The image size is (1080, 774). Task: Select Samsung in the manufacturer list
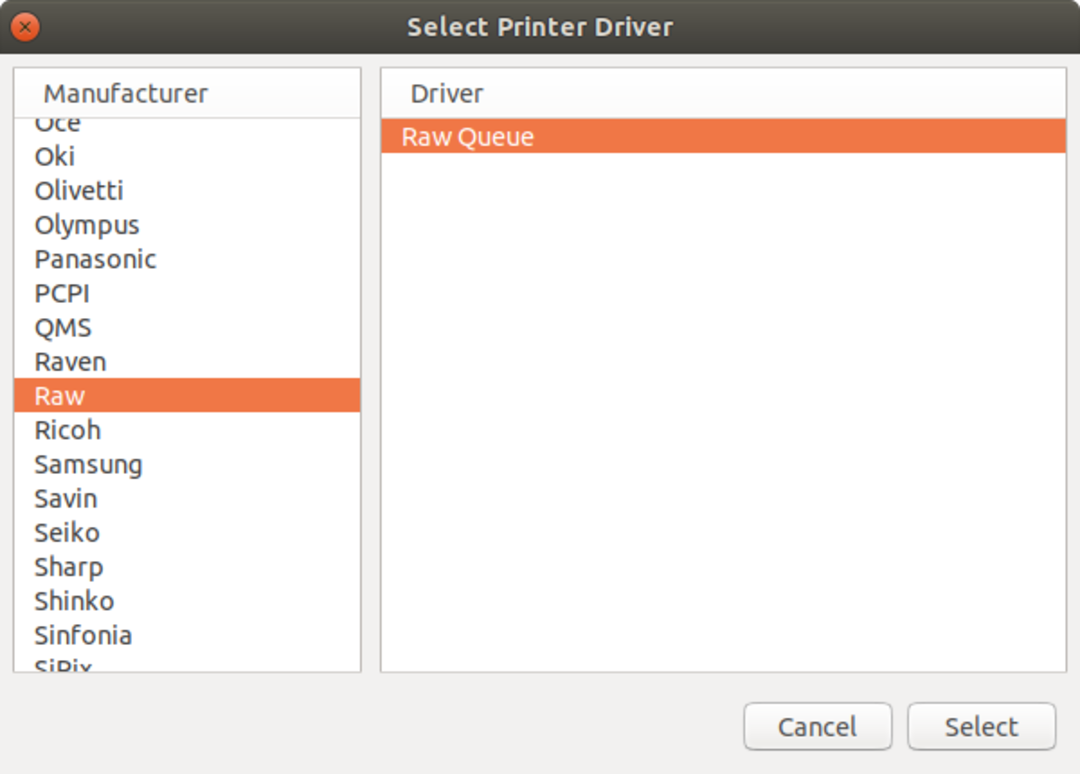pos(88,465)
